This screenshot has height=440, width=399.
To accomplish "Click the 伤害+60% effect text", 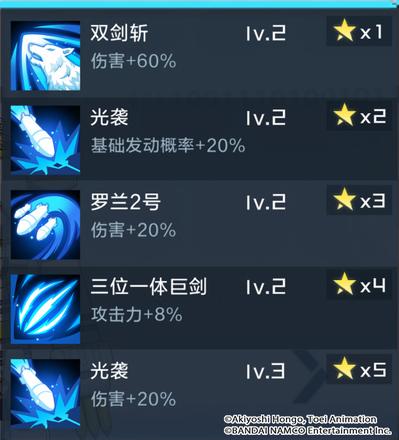I will (x=133, y=61).
